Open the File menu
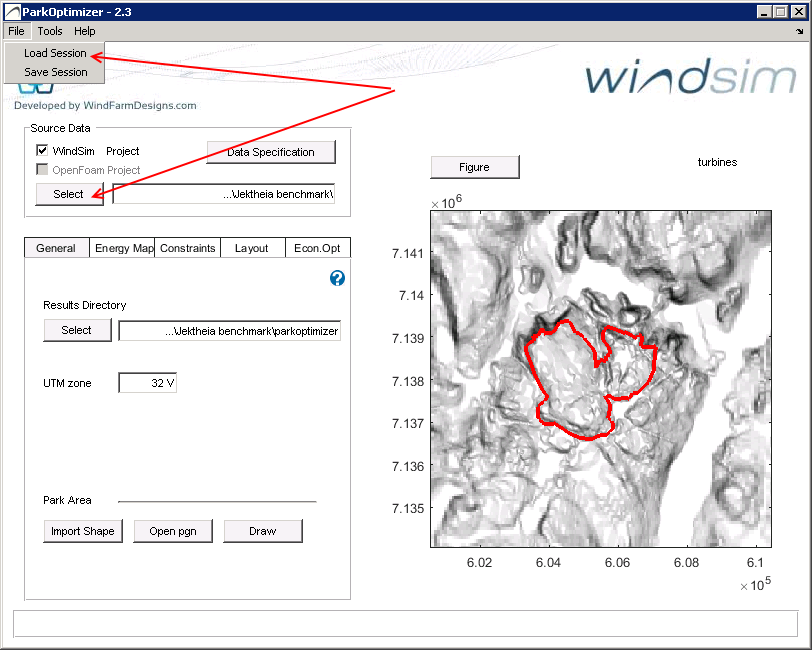Viewport: 812px width, 650px height. point(16,31)
